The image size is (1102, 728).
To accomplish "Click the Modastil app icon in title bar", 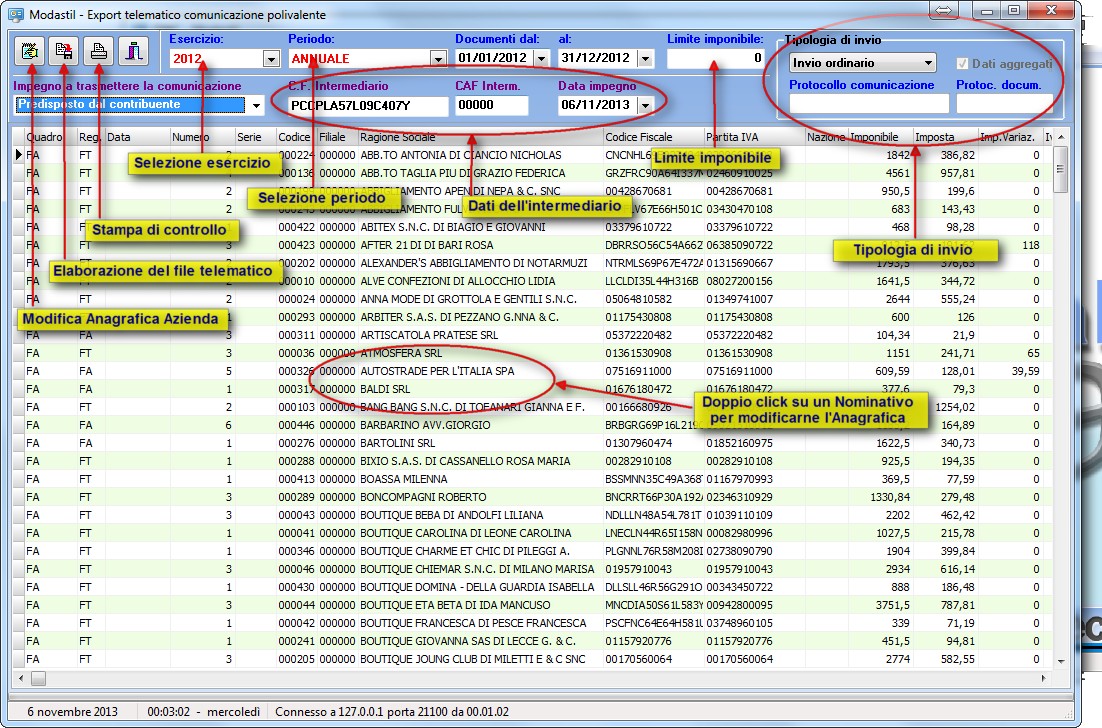I will tap(15, 12).
